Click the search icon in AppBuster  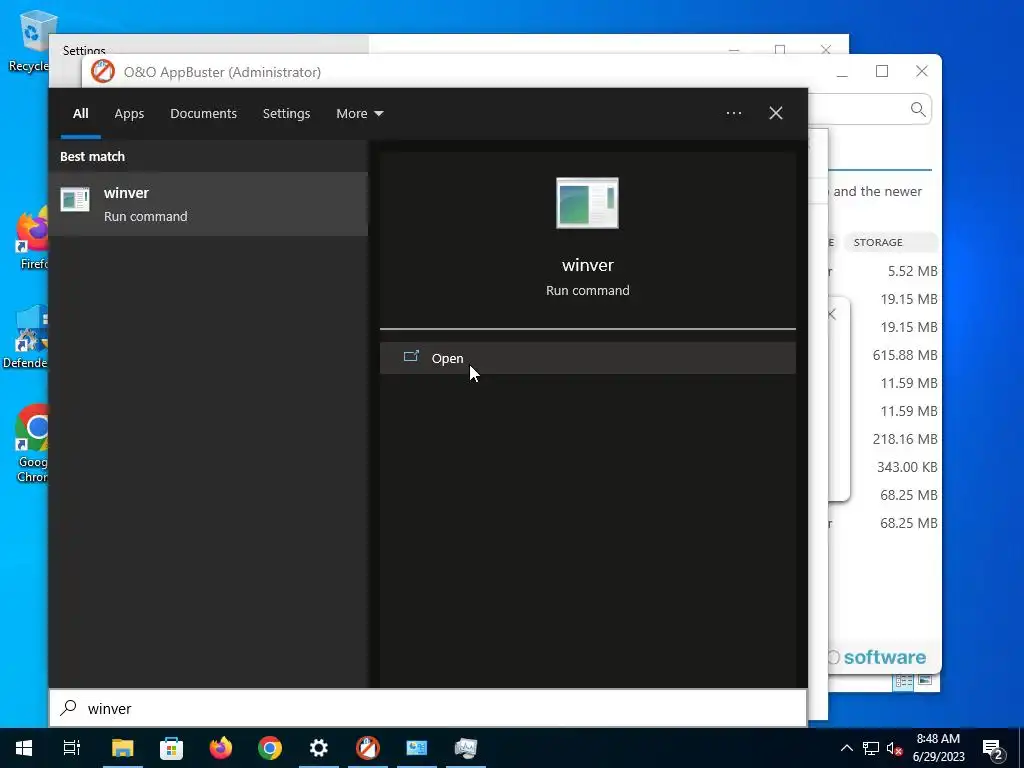[918, 109]
